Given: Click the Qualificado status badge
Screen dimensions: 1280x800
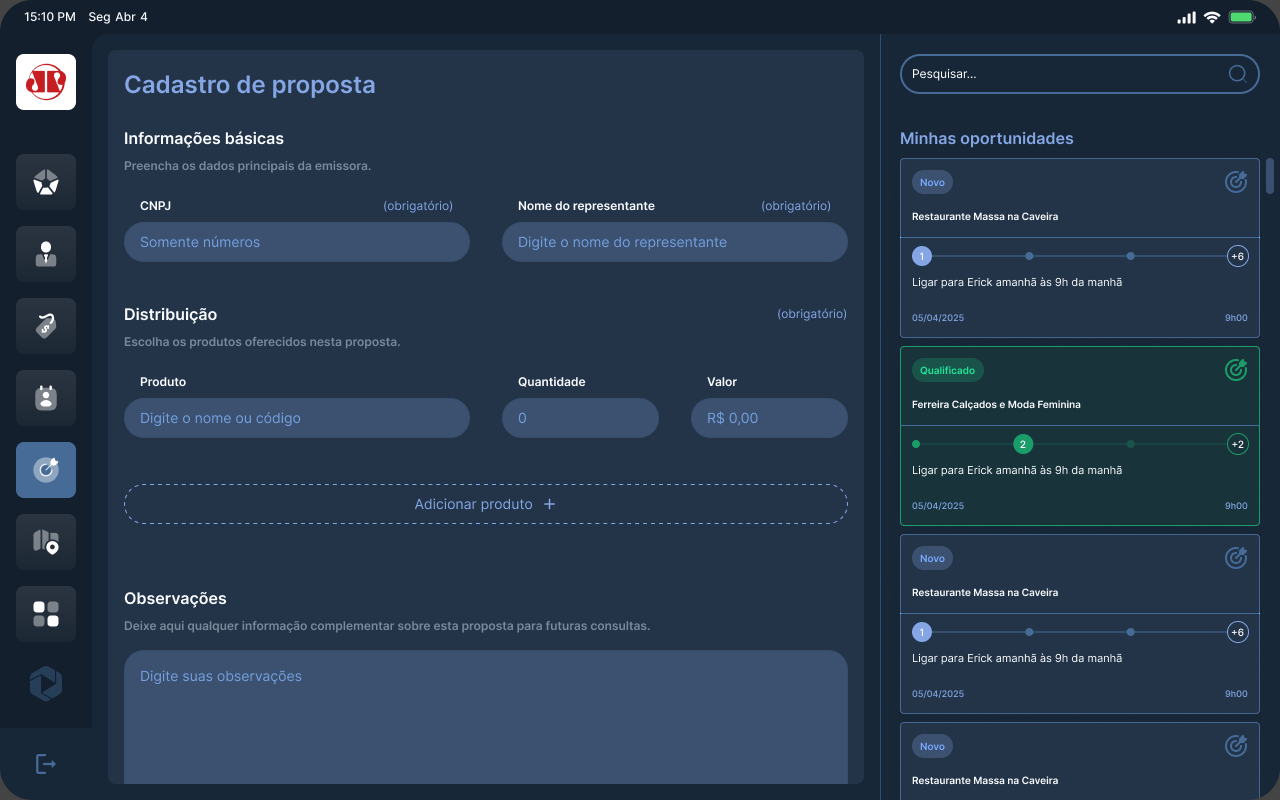Looking at the screenshot, I should pyautogui.click(x=948, y=370).
